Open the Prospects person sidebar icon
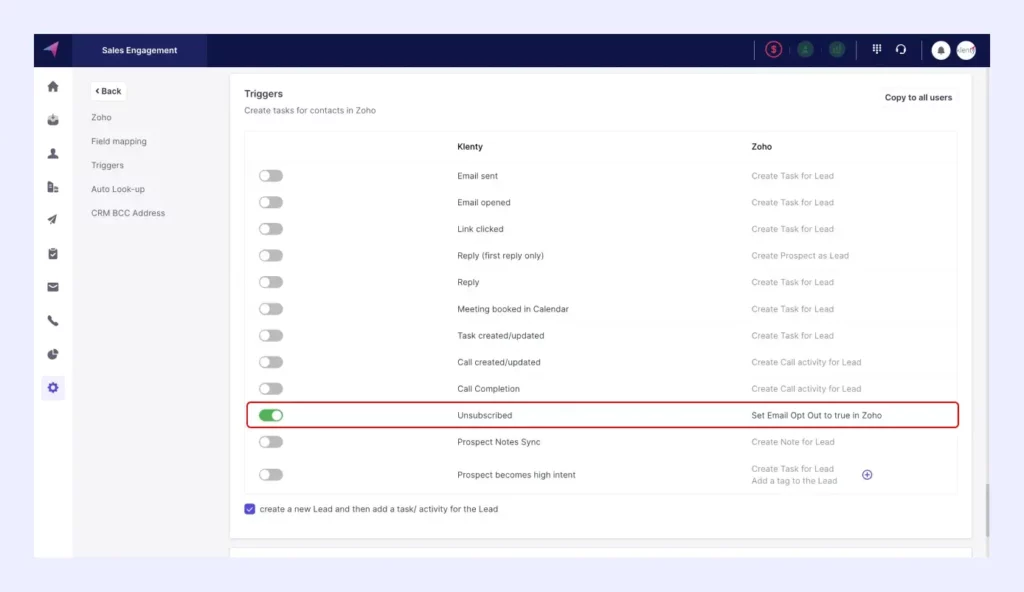Image resolution: width=1024 pixels, height=592 pixels. click(53, 154)
